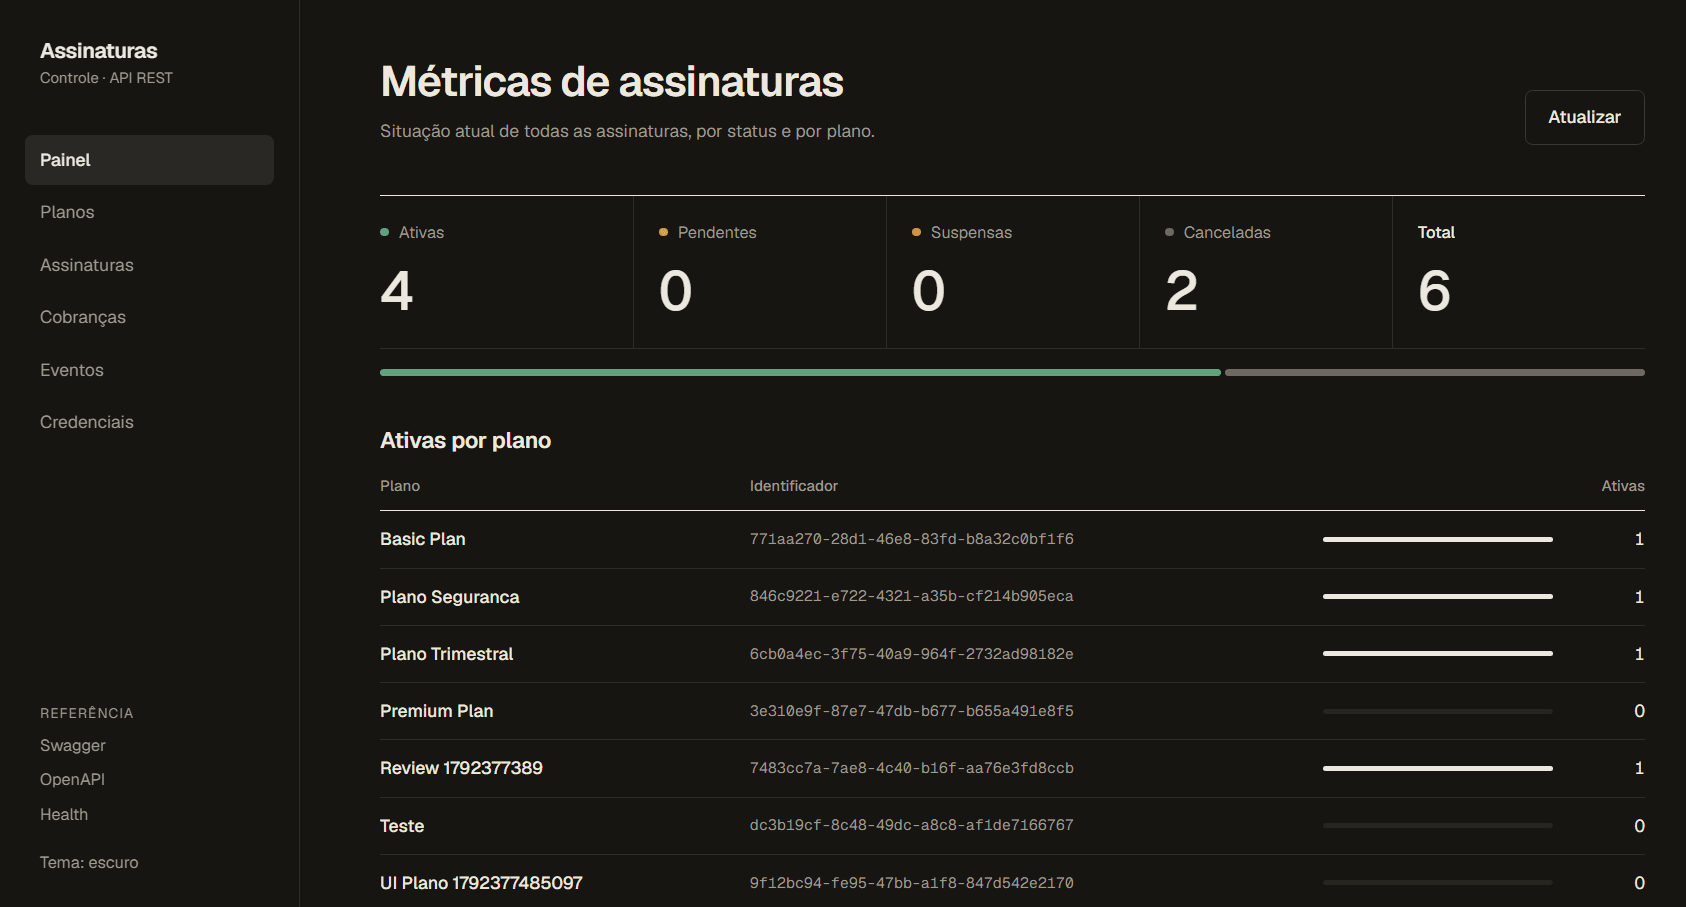Open the Swagger reference link
1686x907 pixels.
coord(73,746)
